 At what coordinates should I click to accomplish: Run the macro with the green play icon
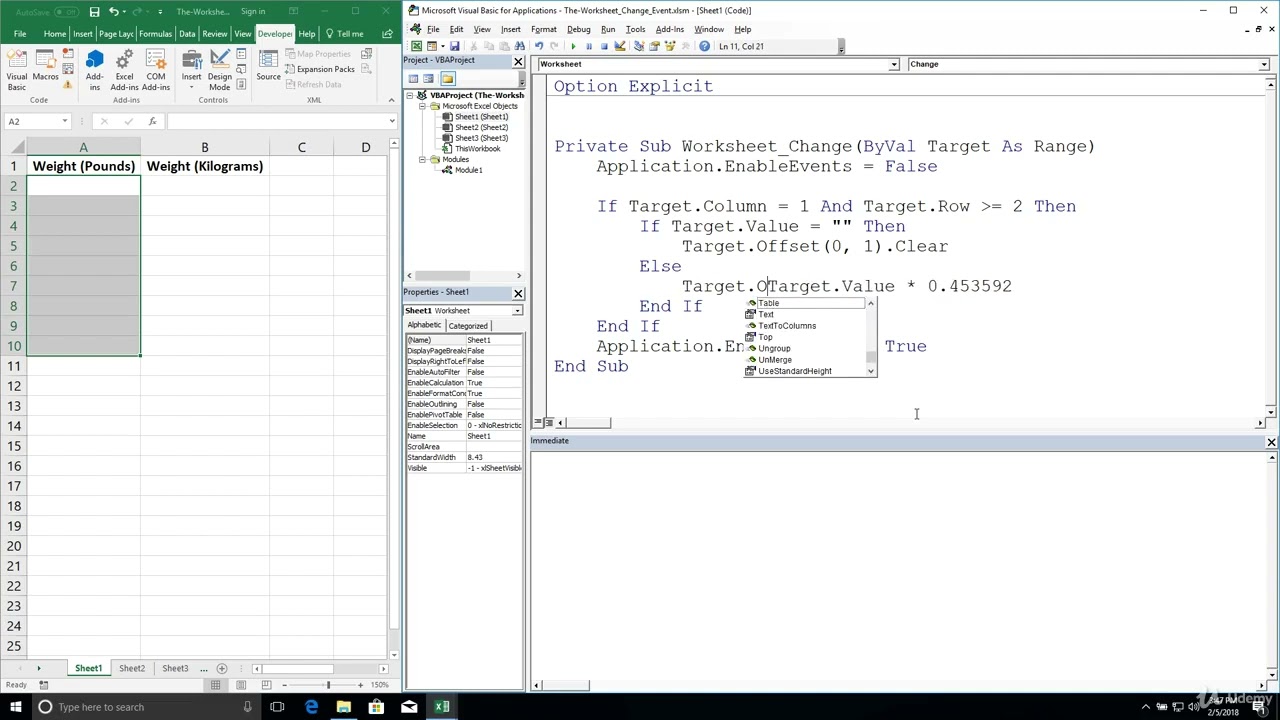tap(573, 46)
